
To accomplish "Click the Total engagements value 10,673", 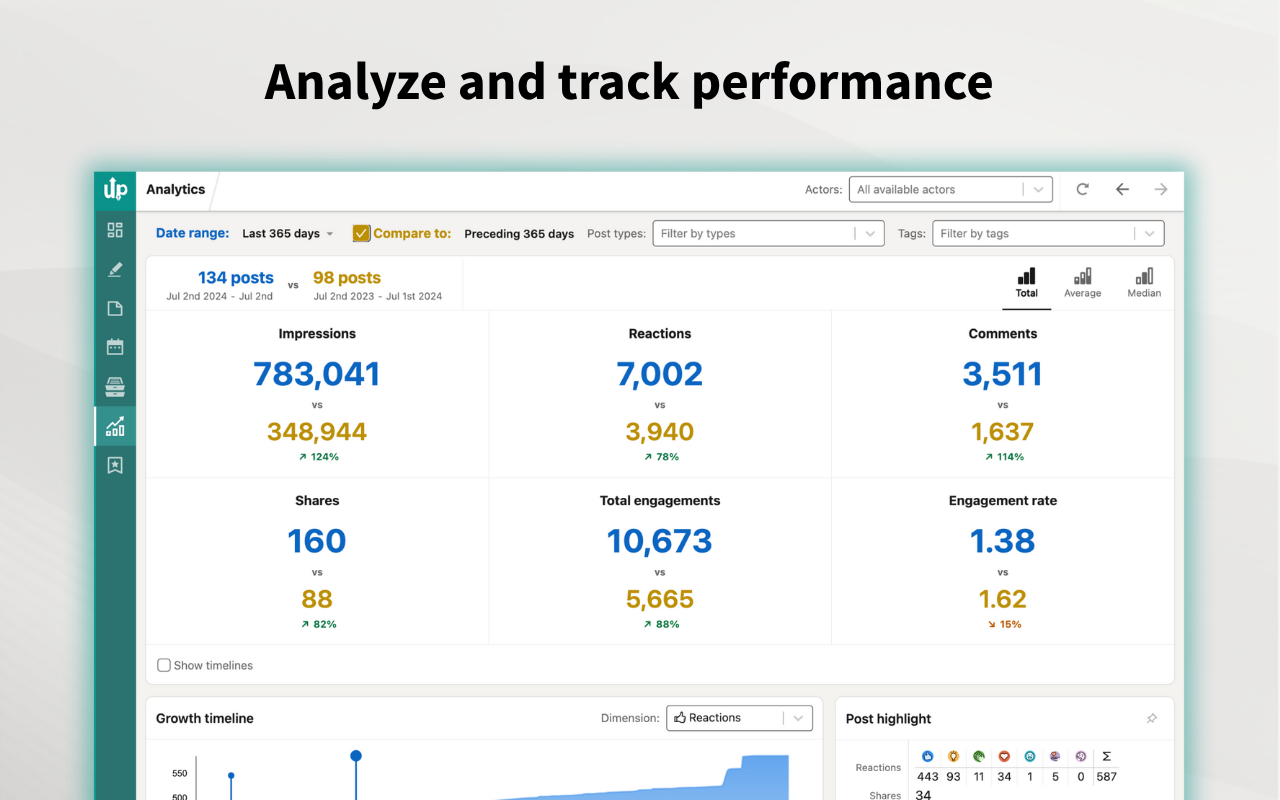I will coord(660,541).
